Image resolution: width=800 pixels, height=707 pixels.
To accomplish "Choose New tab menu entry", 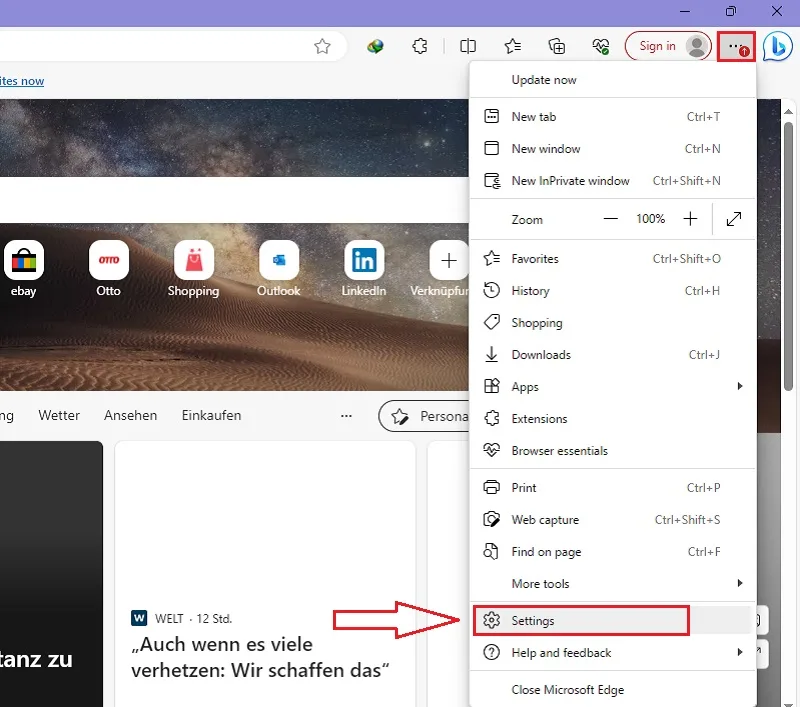I will (x=612, y=117).
